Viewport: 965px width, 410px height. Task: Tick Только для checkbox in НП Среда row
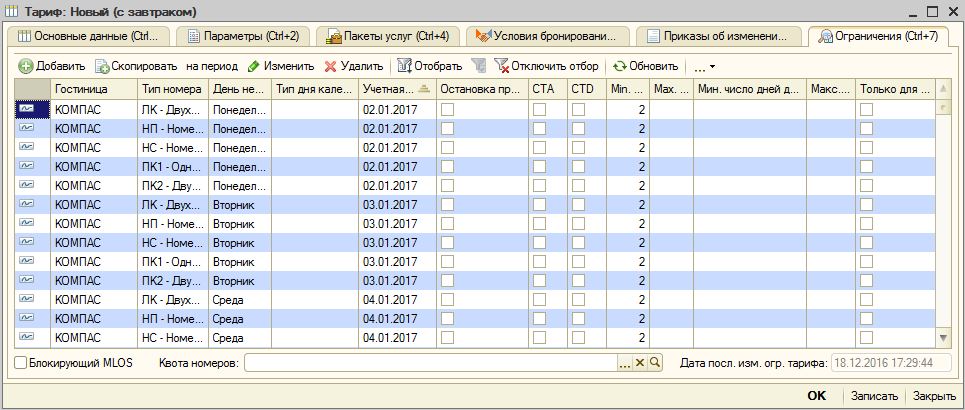click(867, 319)
